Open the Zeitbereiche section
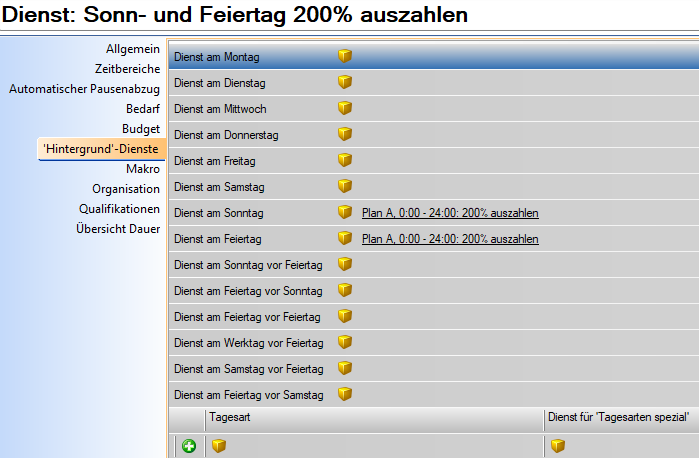699x458 pixels. (127, 69)
